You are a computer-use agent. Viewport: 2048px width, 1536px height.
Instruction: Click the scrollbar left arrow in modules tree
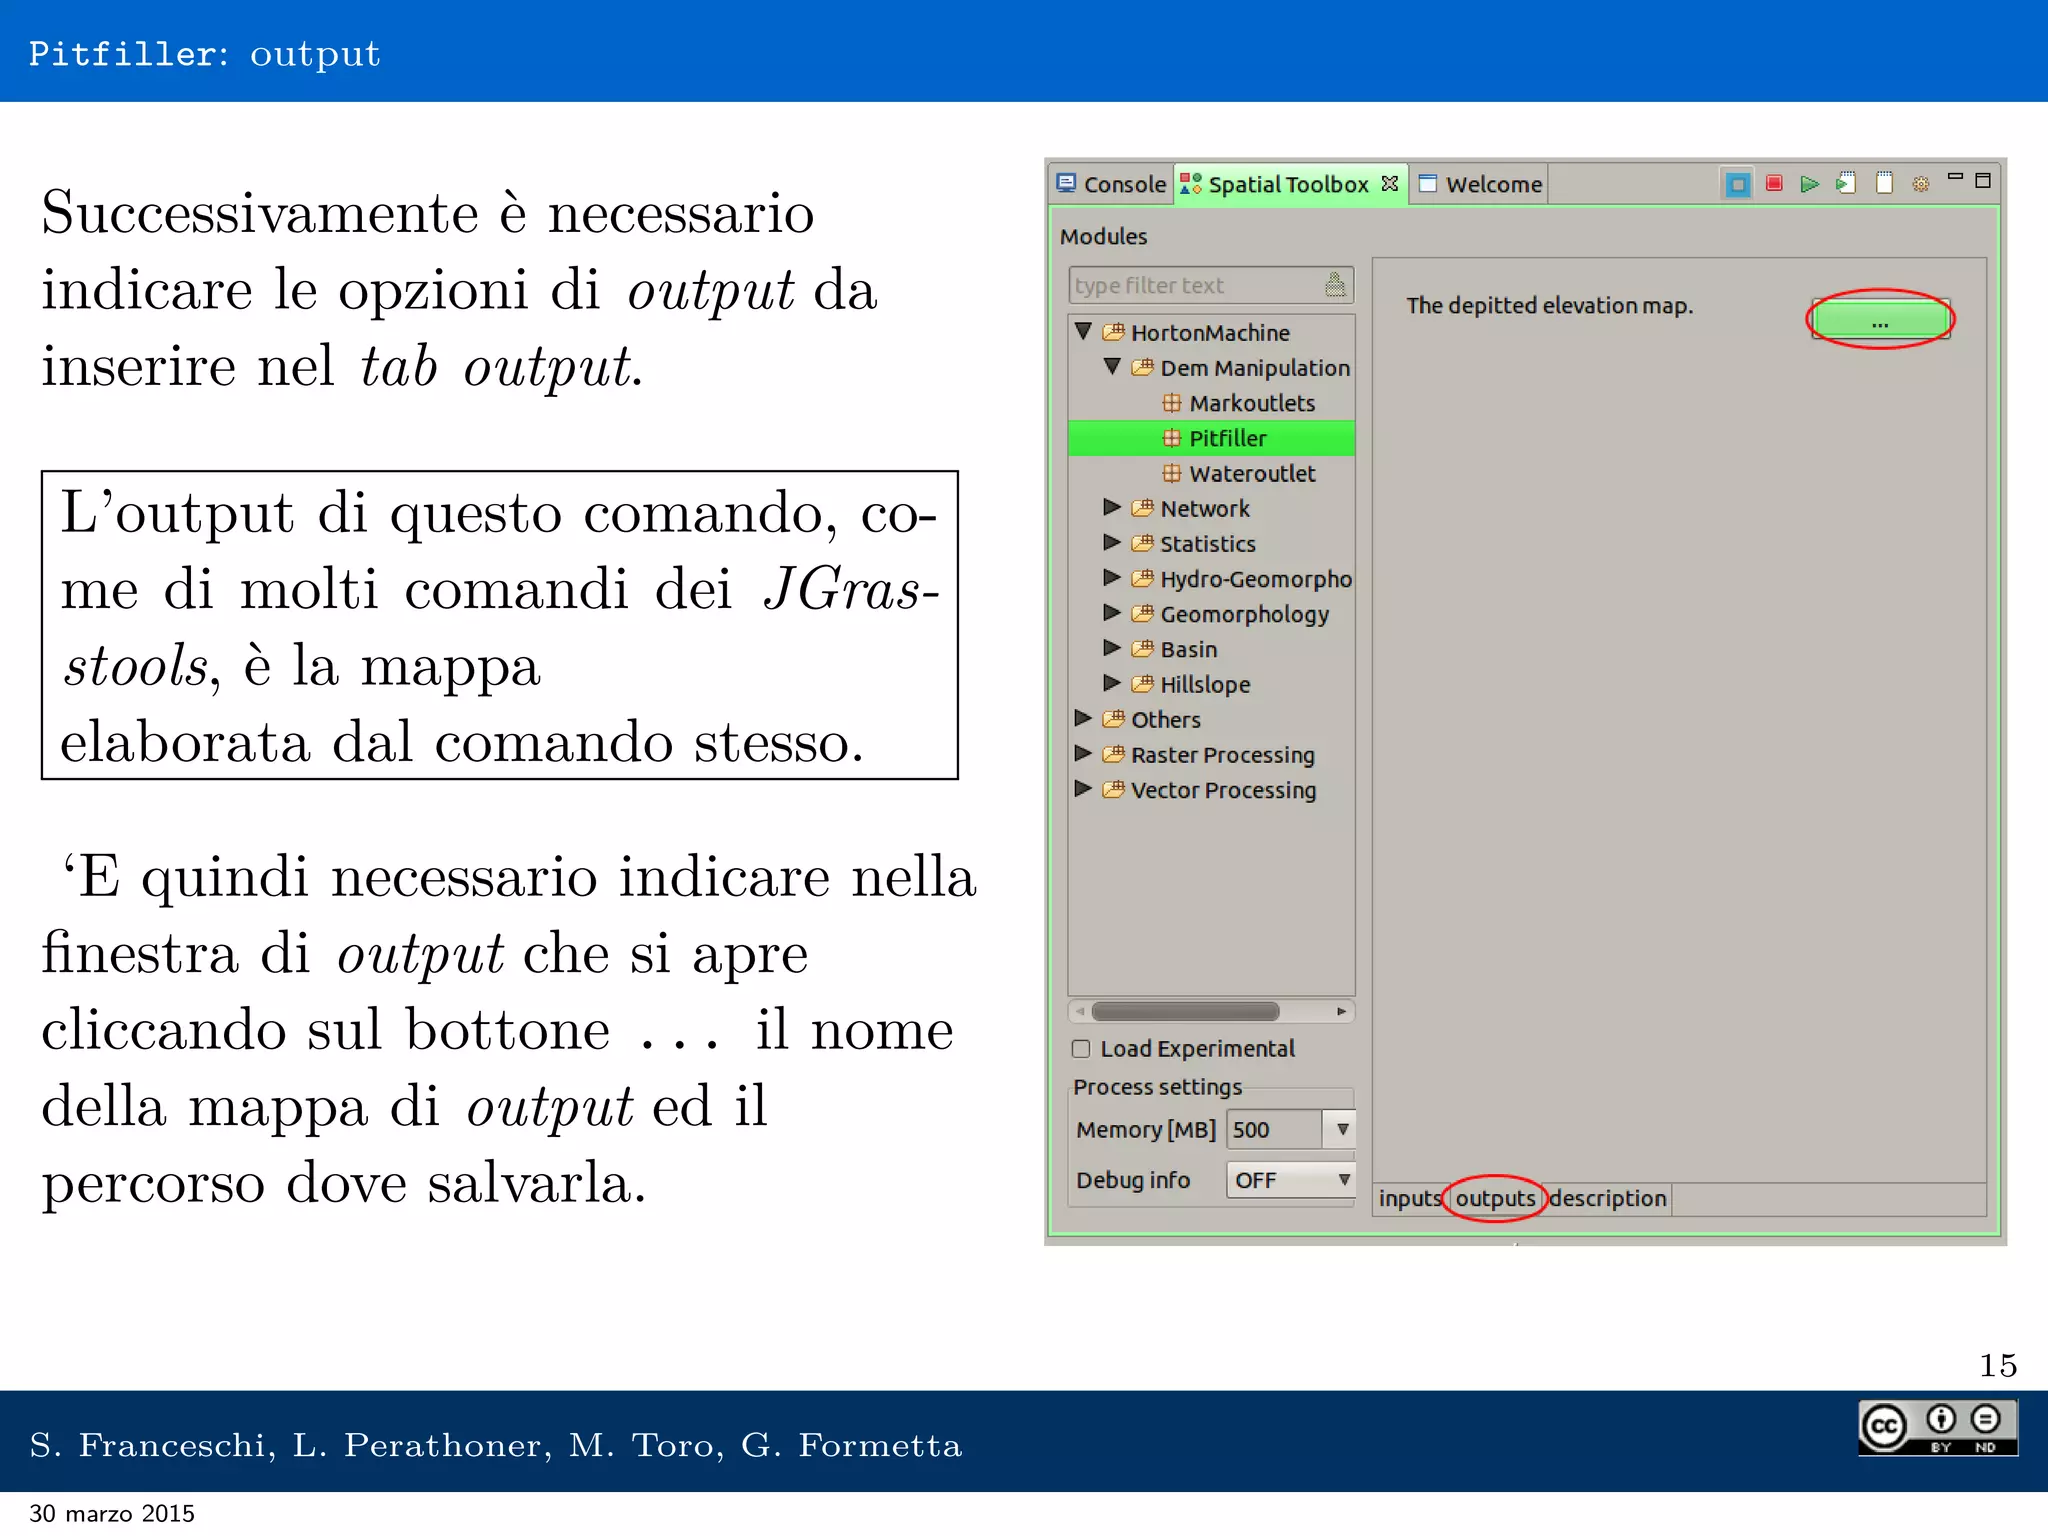[1080, 1011]
